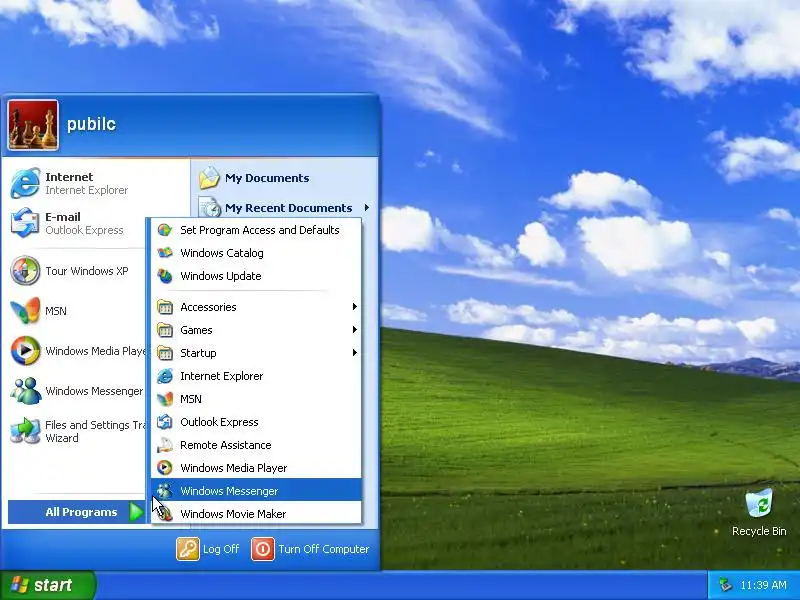The image size is (800, 600).
Task: Click the Remote Assistance icon
Action: click(165, 445)
